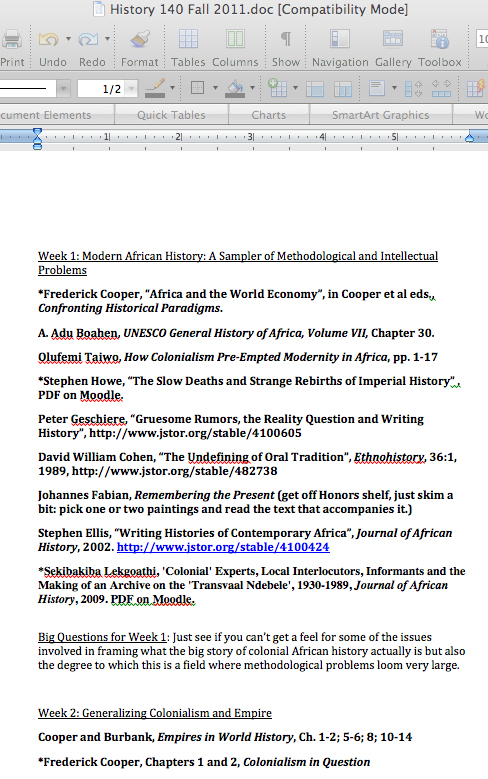Open the Toolbox palette
The height and width of the screenshot is (779, 488).
[440, 39]
